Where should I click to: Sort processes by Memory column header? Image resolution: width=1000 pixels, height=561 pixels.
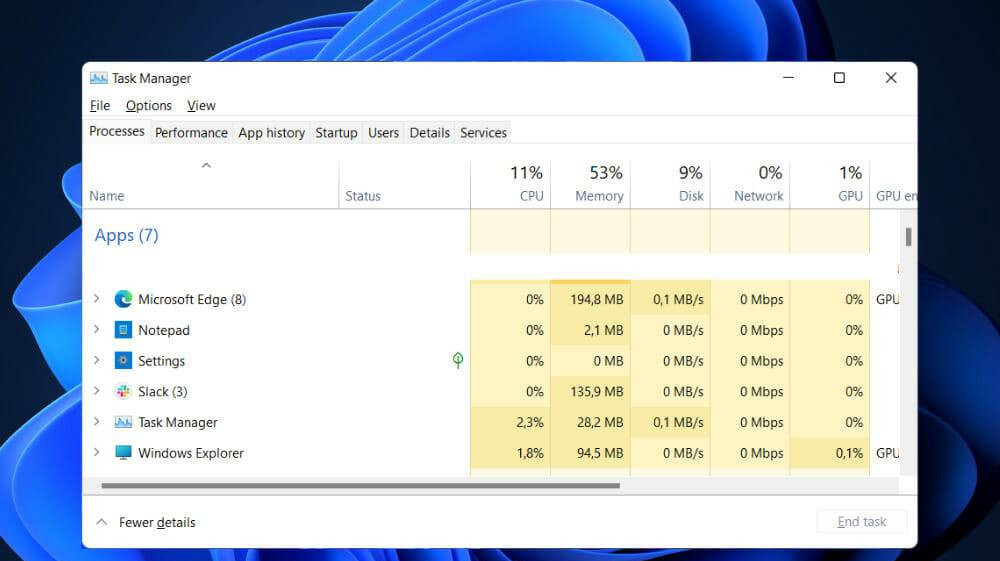pos(591,184)
